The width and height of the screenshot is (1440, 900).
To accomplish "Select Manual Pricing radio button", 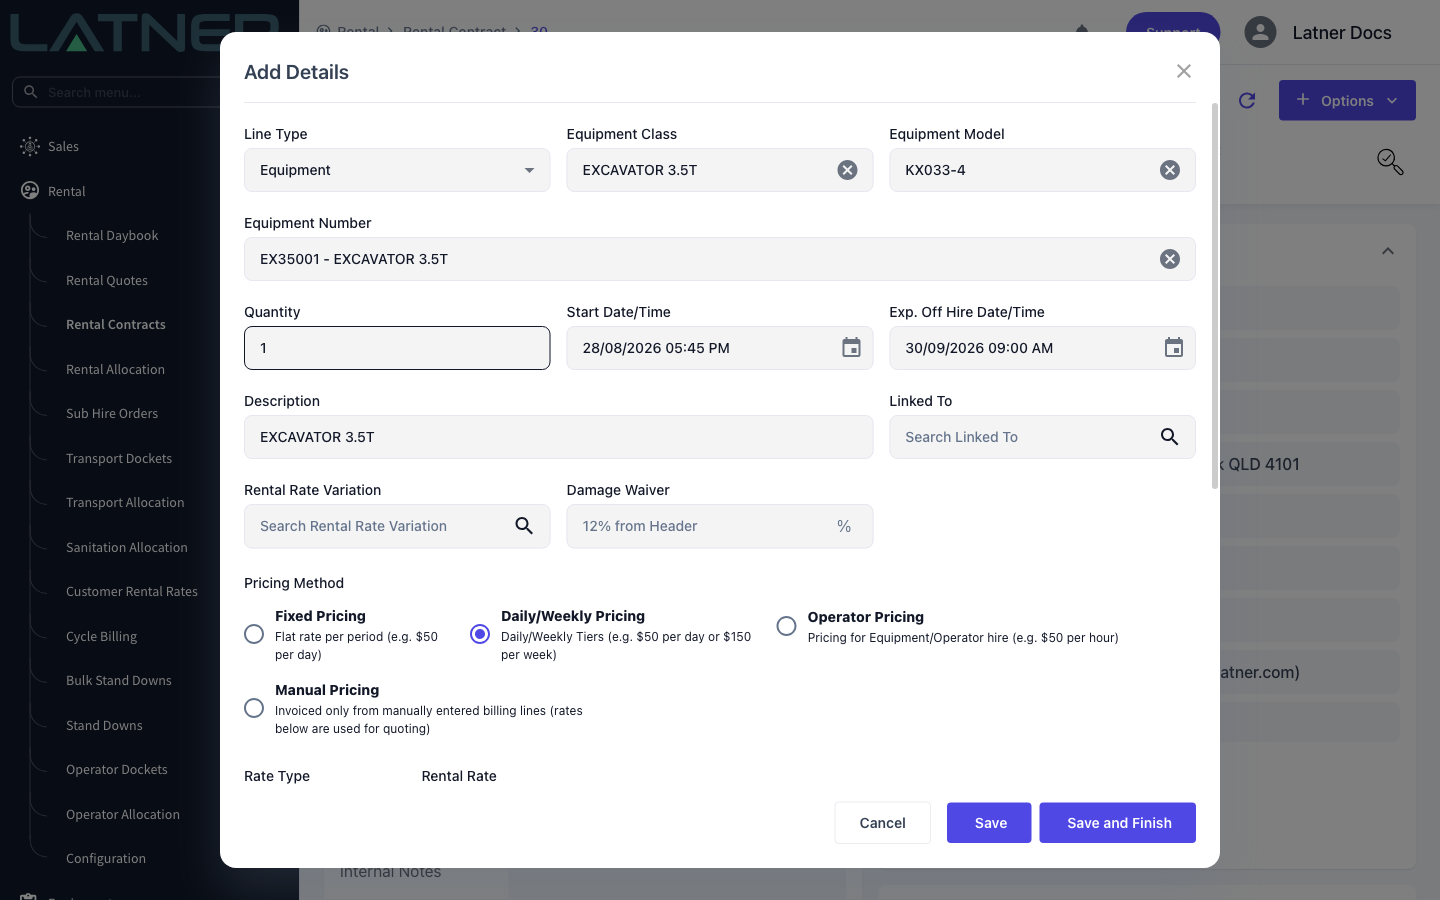I will [254, 708].
